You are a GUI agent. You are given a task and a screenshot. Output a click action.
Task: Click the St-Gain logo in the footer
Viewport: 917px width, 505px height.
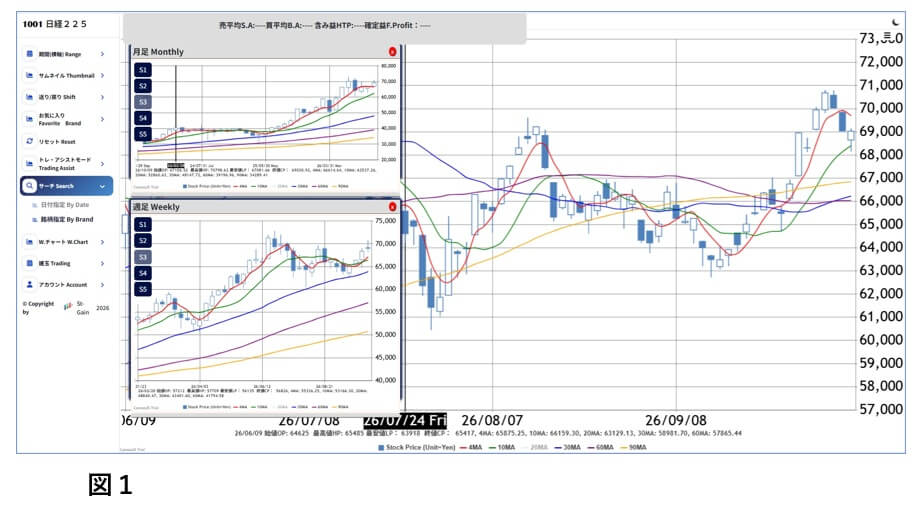pos(68,306)
